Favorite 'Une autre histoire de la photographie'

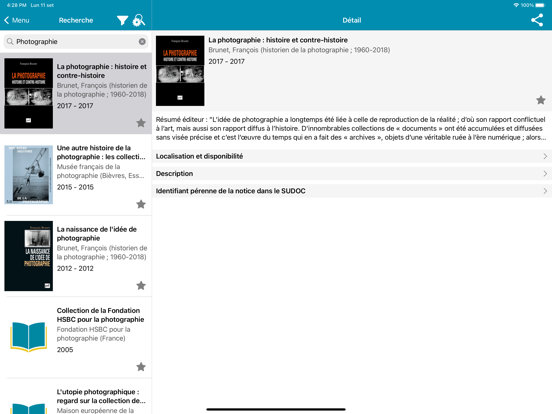[141, 204]
